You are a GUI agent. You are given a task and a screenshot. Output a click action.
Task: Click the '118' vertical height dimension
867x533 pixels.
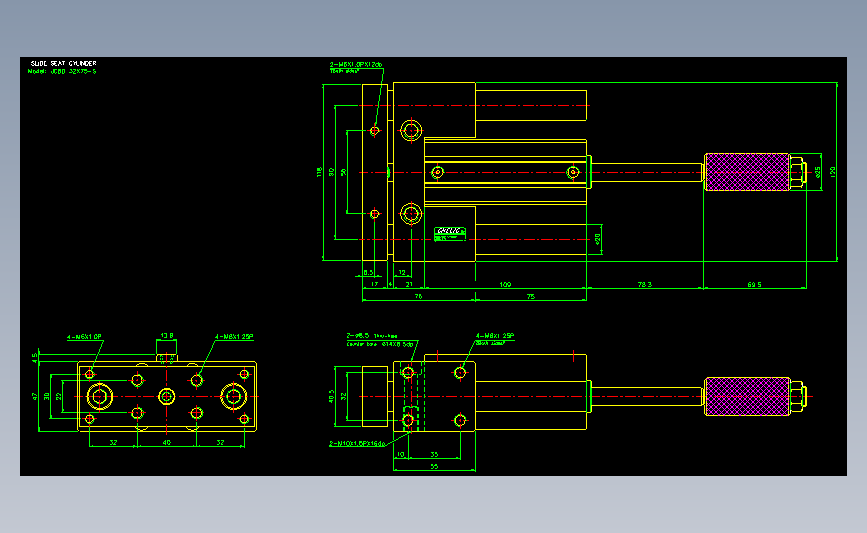pyautogui.click(x=319, y=172)
